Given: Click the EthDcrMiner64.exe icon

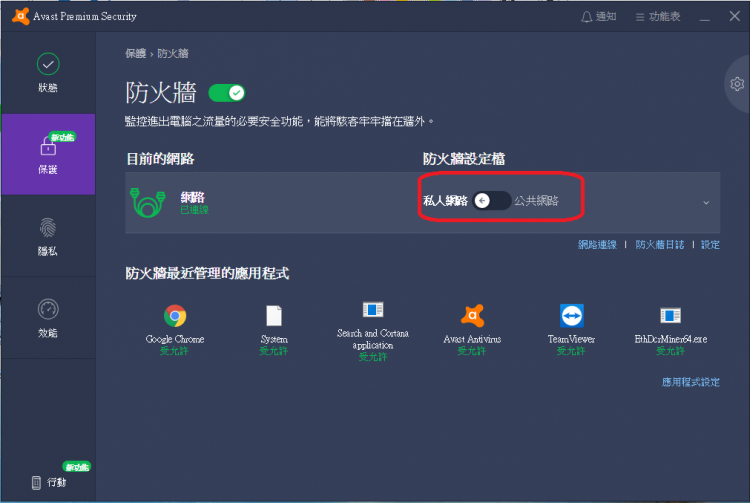Looking at the screenshot, I should [670, 316].
